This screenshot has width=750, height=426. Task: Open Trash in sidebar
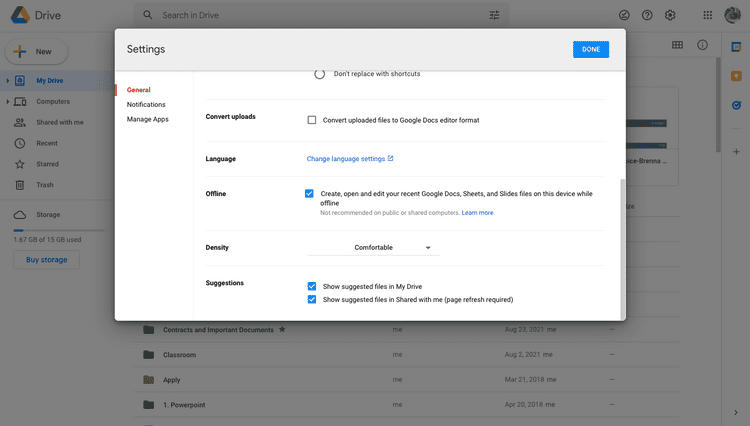45,185
